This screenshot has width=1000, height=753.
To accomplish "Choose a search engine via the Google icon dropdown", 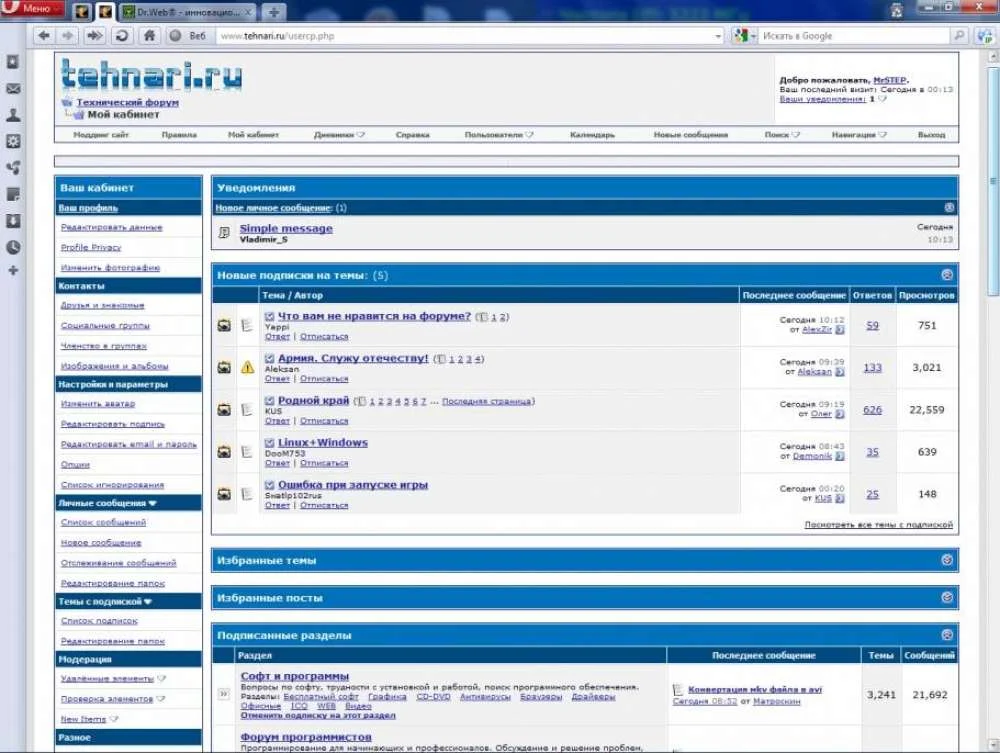I will click(744, 36).
